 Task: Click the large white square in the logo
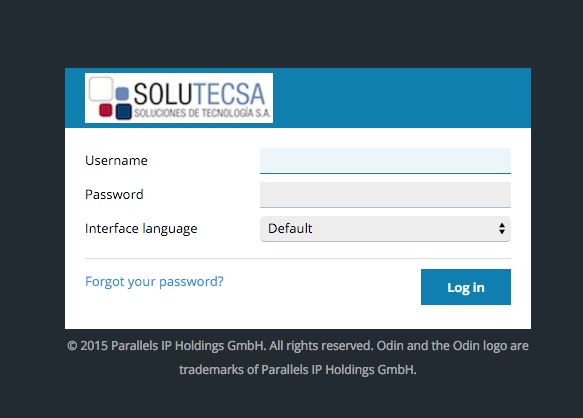pos(101,89)
